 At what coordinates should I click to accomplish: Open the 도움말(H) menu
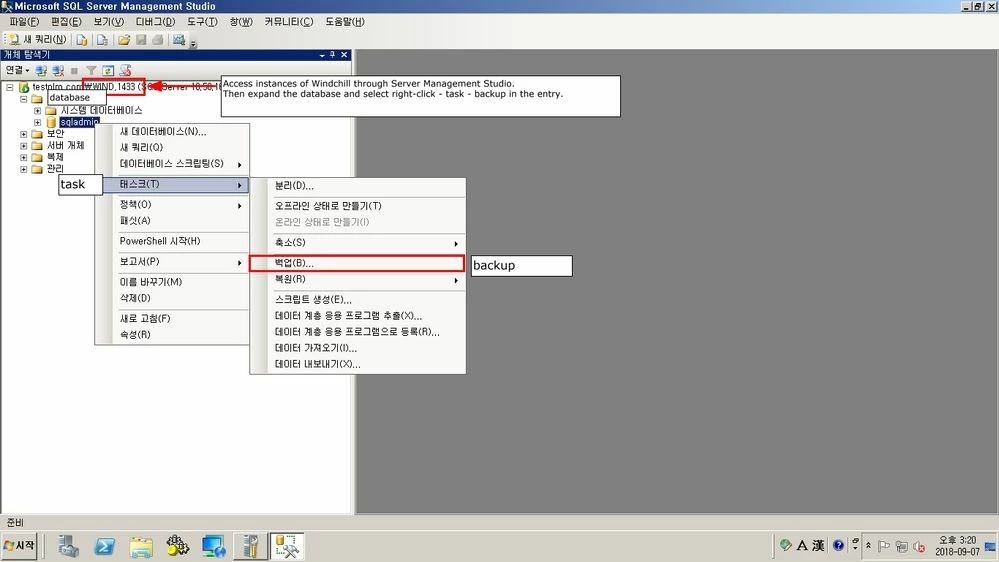tap(345, 22)
